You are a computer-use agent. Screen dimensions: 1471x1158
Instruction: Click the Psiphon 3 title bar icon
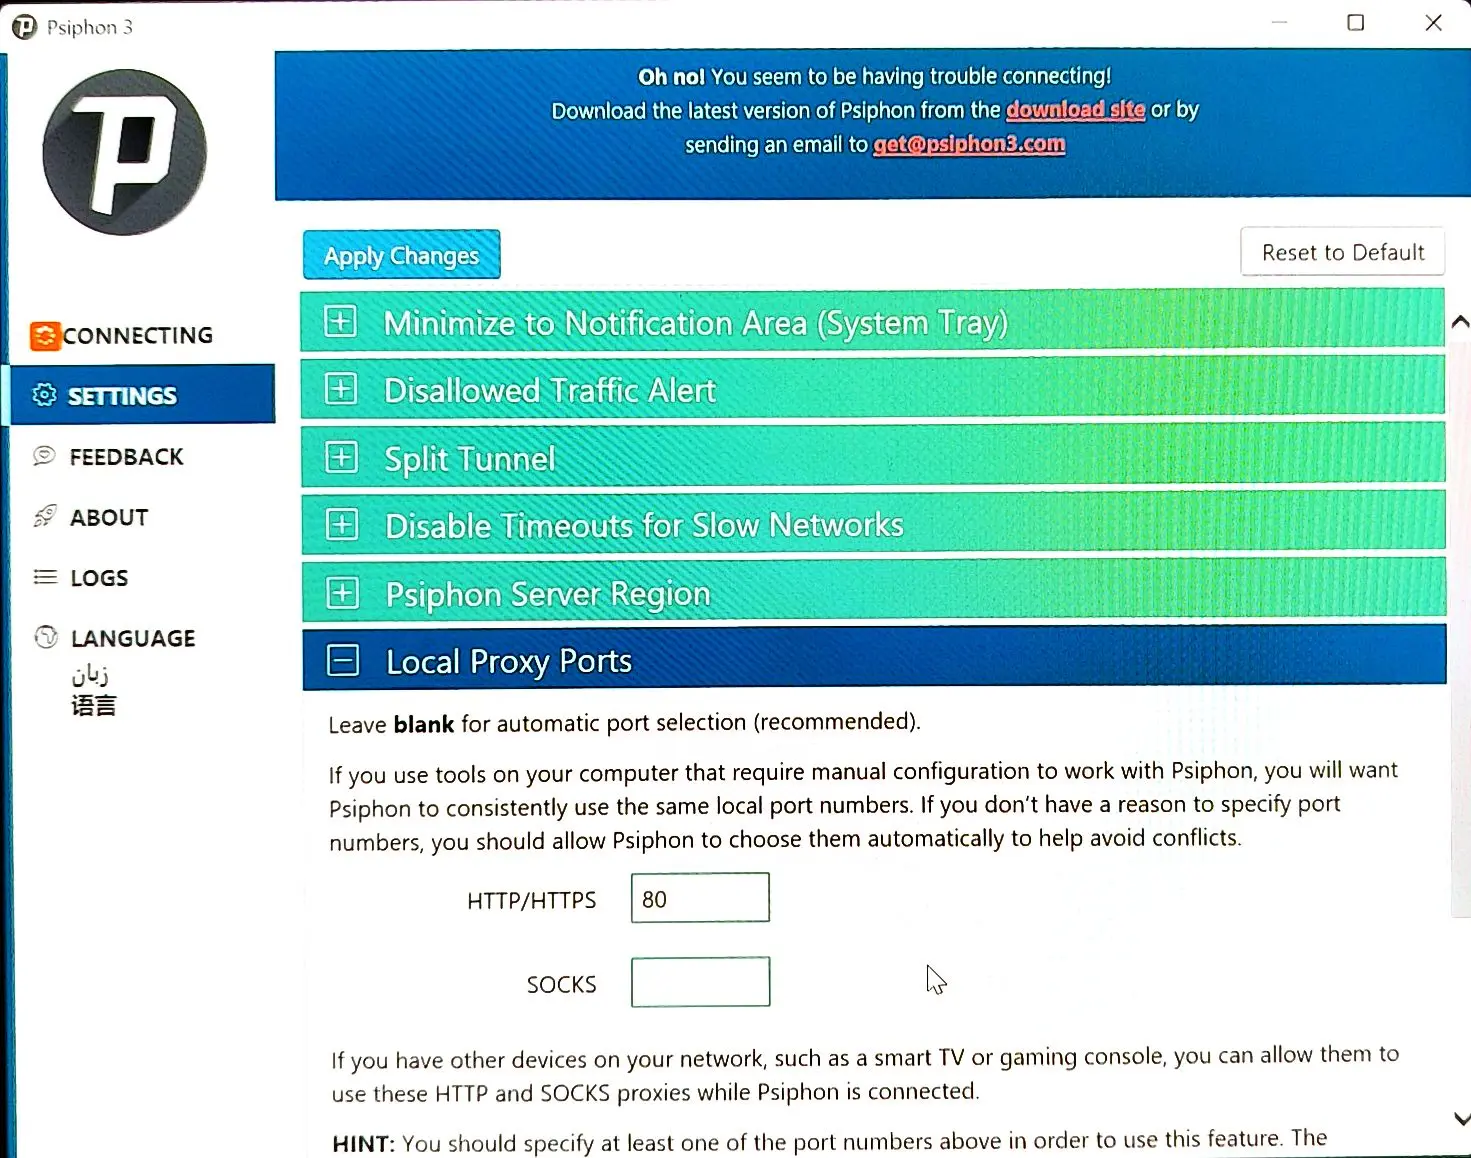pos(24,27)
